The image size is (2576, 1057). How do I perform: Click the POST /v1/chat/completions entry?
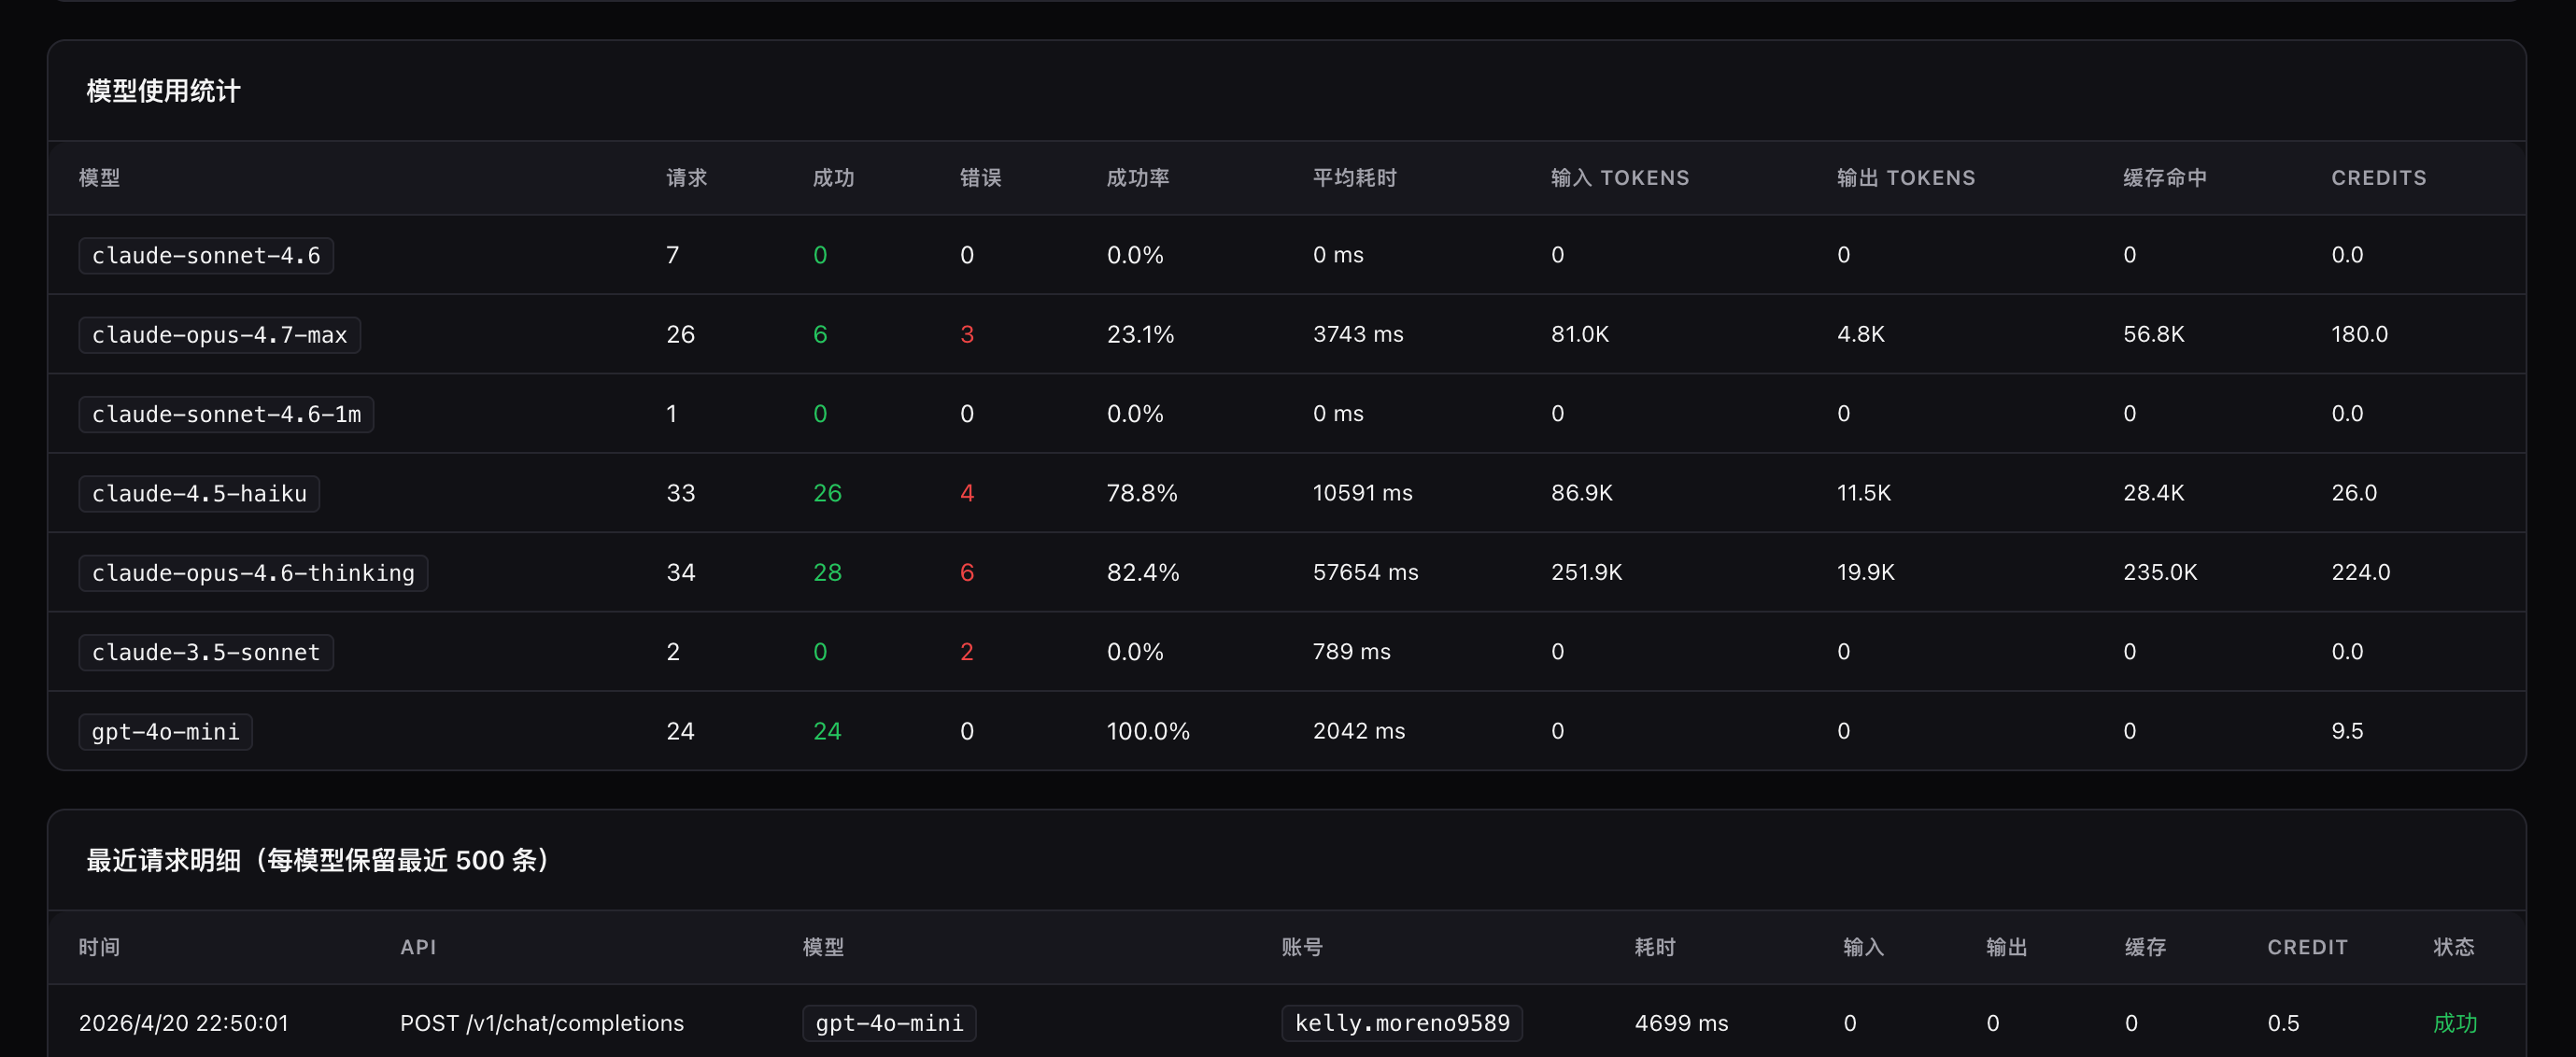(x=541, y=1023)
